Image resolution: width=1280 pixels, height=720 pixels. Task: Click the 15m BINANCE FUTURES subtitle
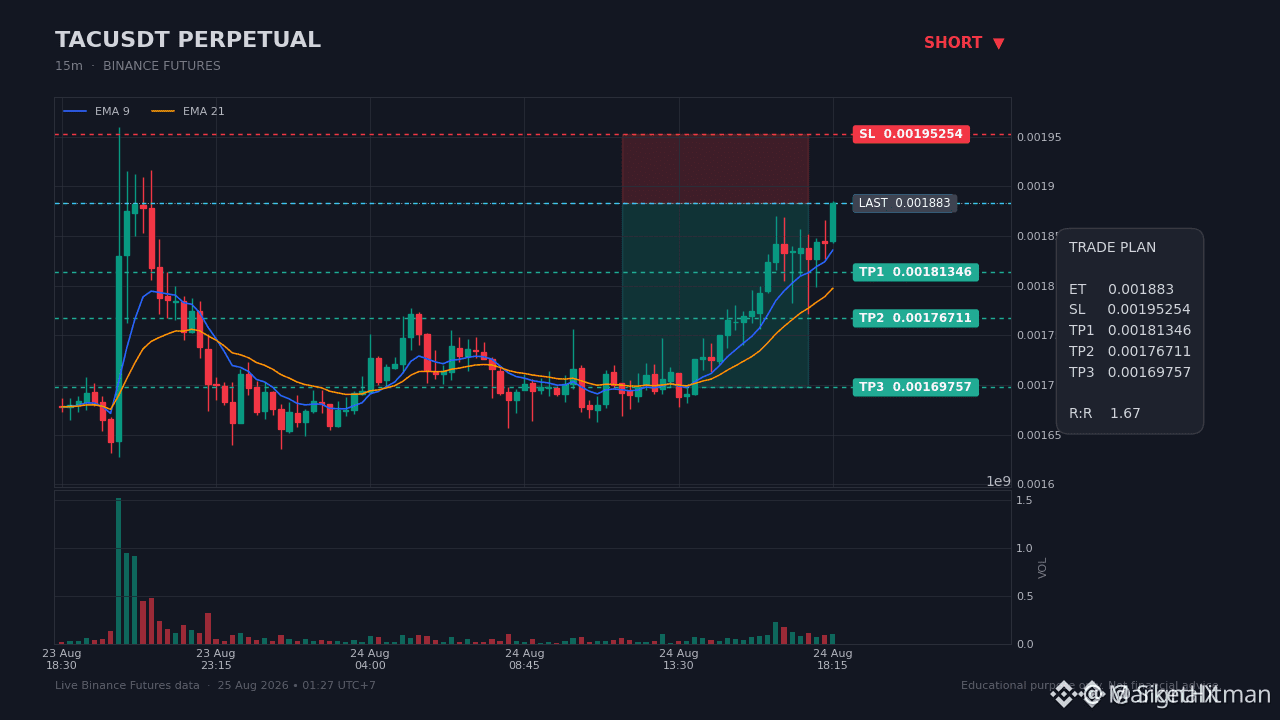pos(138,66)
